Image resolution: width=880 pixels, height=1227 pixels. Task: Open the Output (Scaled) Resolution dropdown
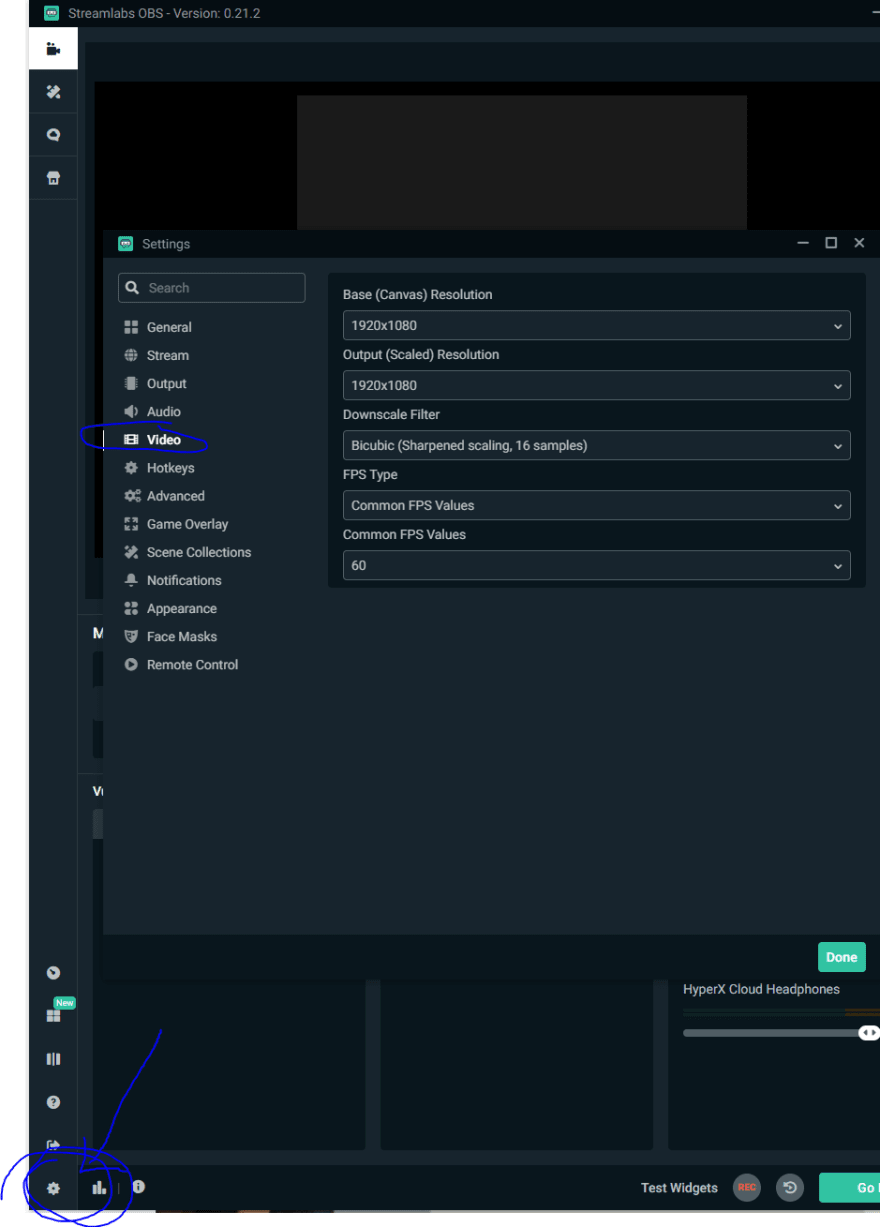[597, 385]
